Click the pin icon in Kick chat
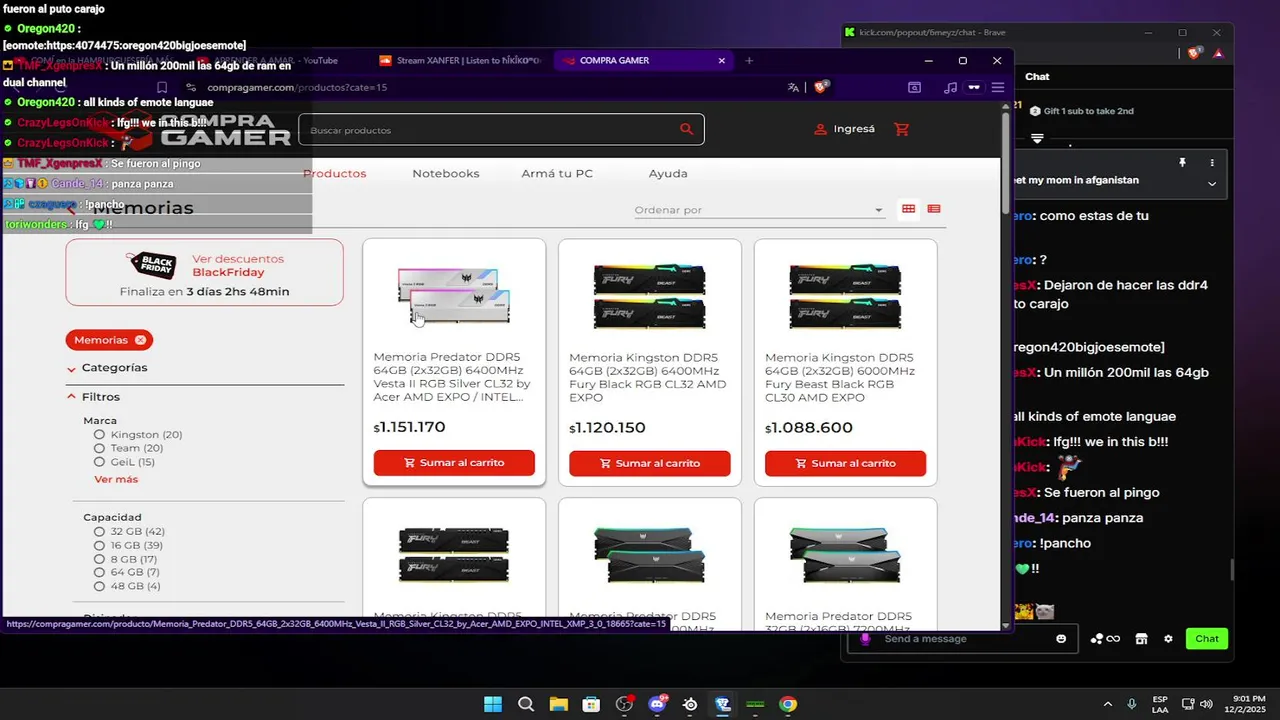The height and width of the screenshot is (720, 1280). click(x=1182, y=162)
